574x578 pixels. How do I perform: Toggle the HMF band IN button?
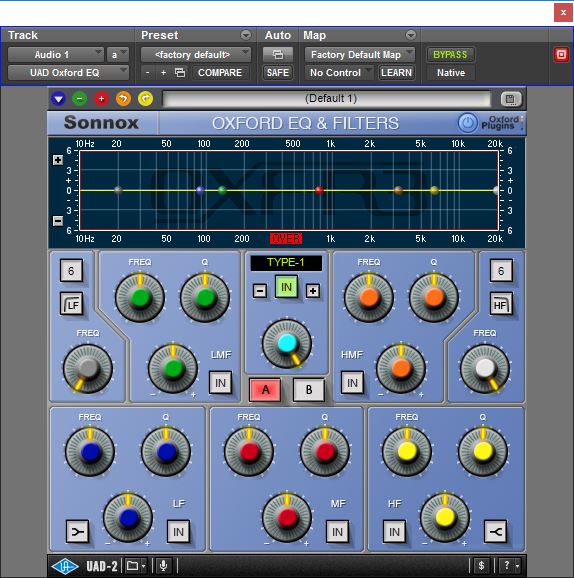click(352, 383)
